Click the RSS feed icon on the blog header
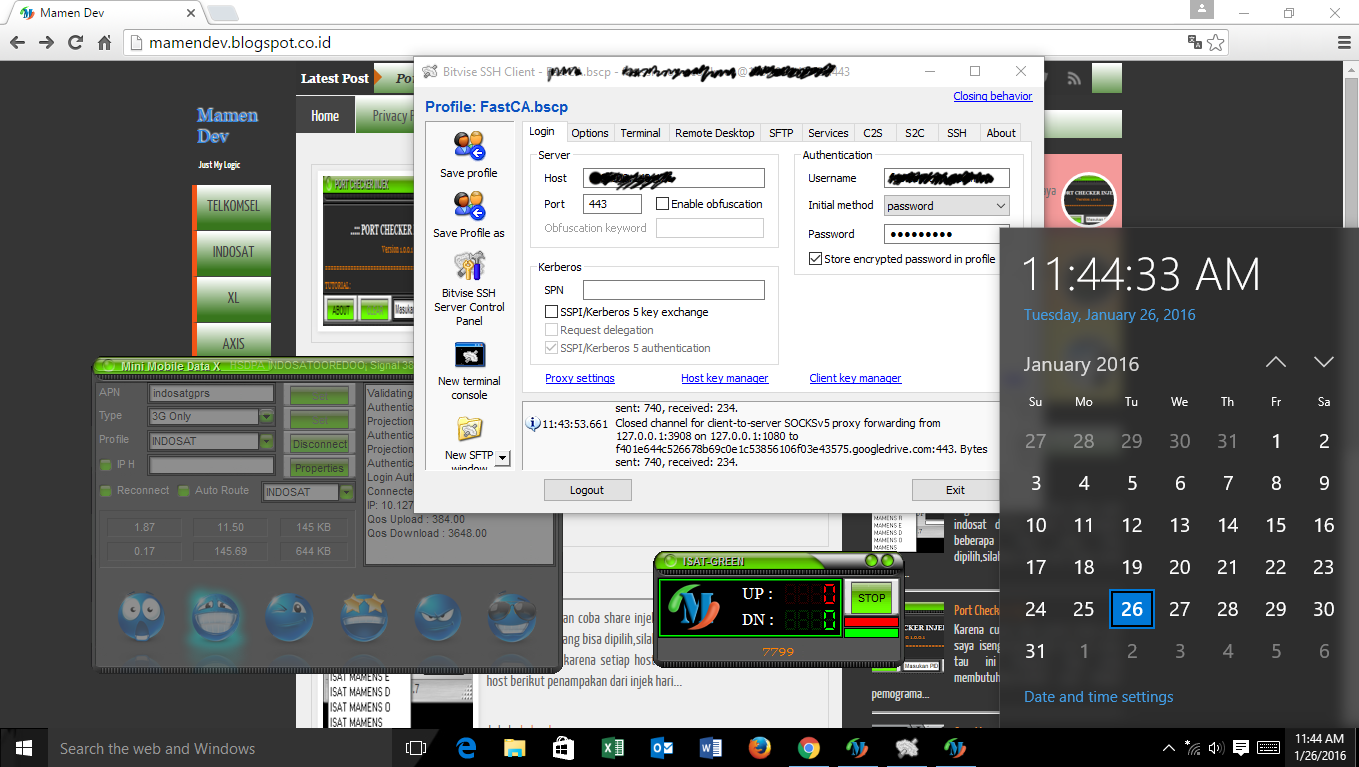1359x767 pixels. click(x=1074, y=79)
